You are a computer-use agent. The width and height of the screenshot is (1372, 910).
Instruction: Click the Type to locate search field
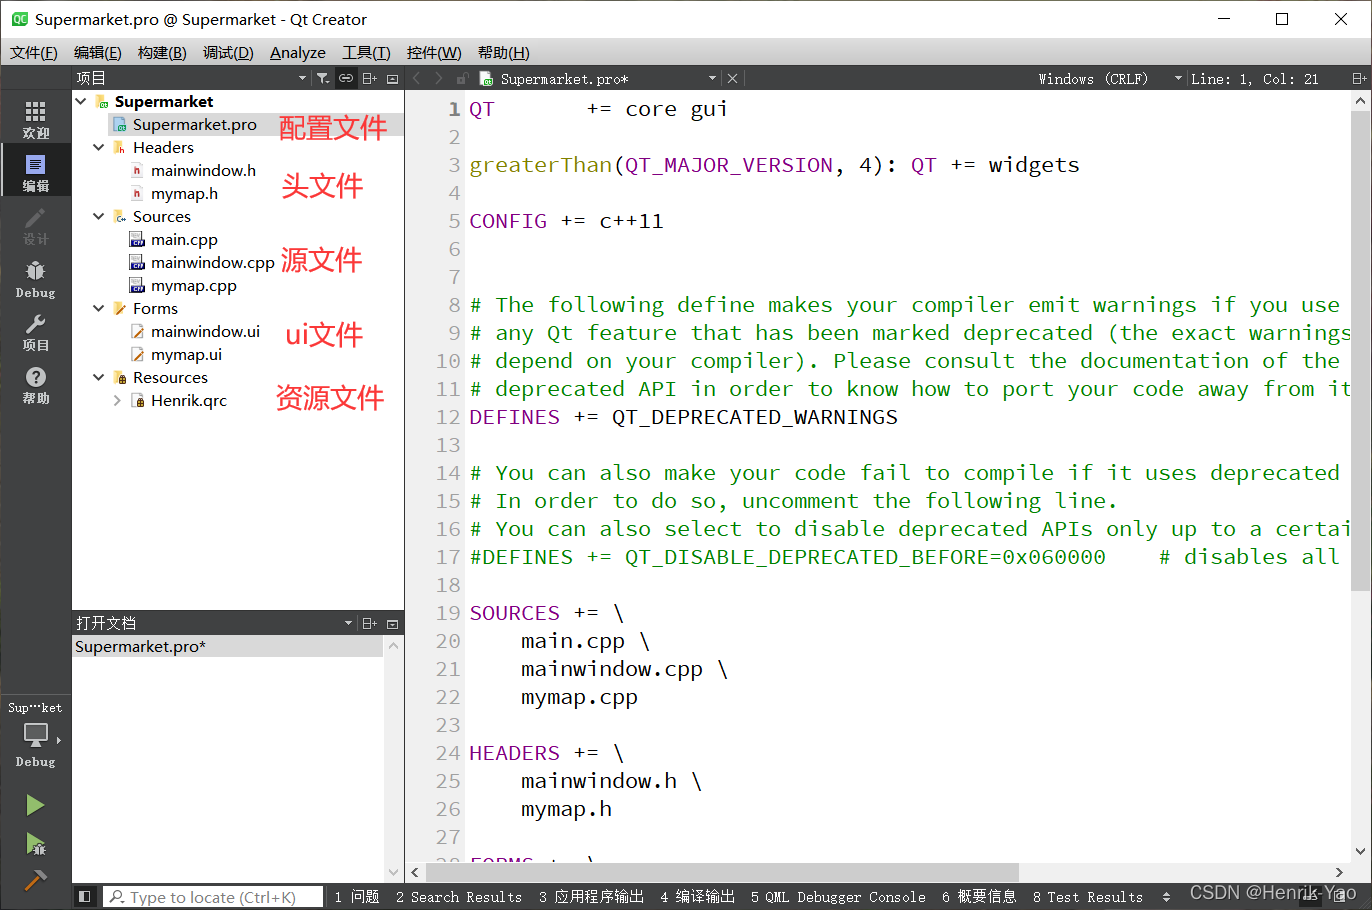(214, 897)
